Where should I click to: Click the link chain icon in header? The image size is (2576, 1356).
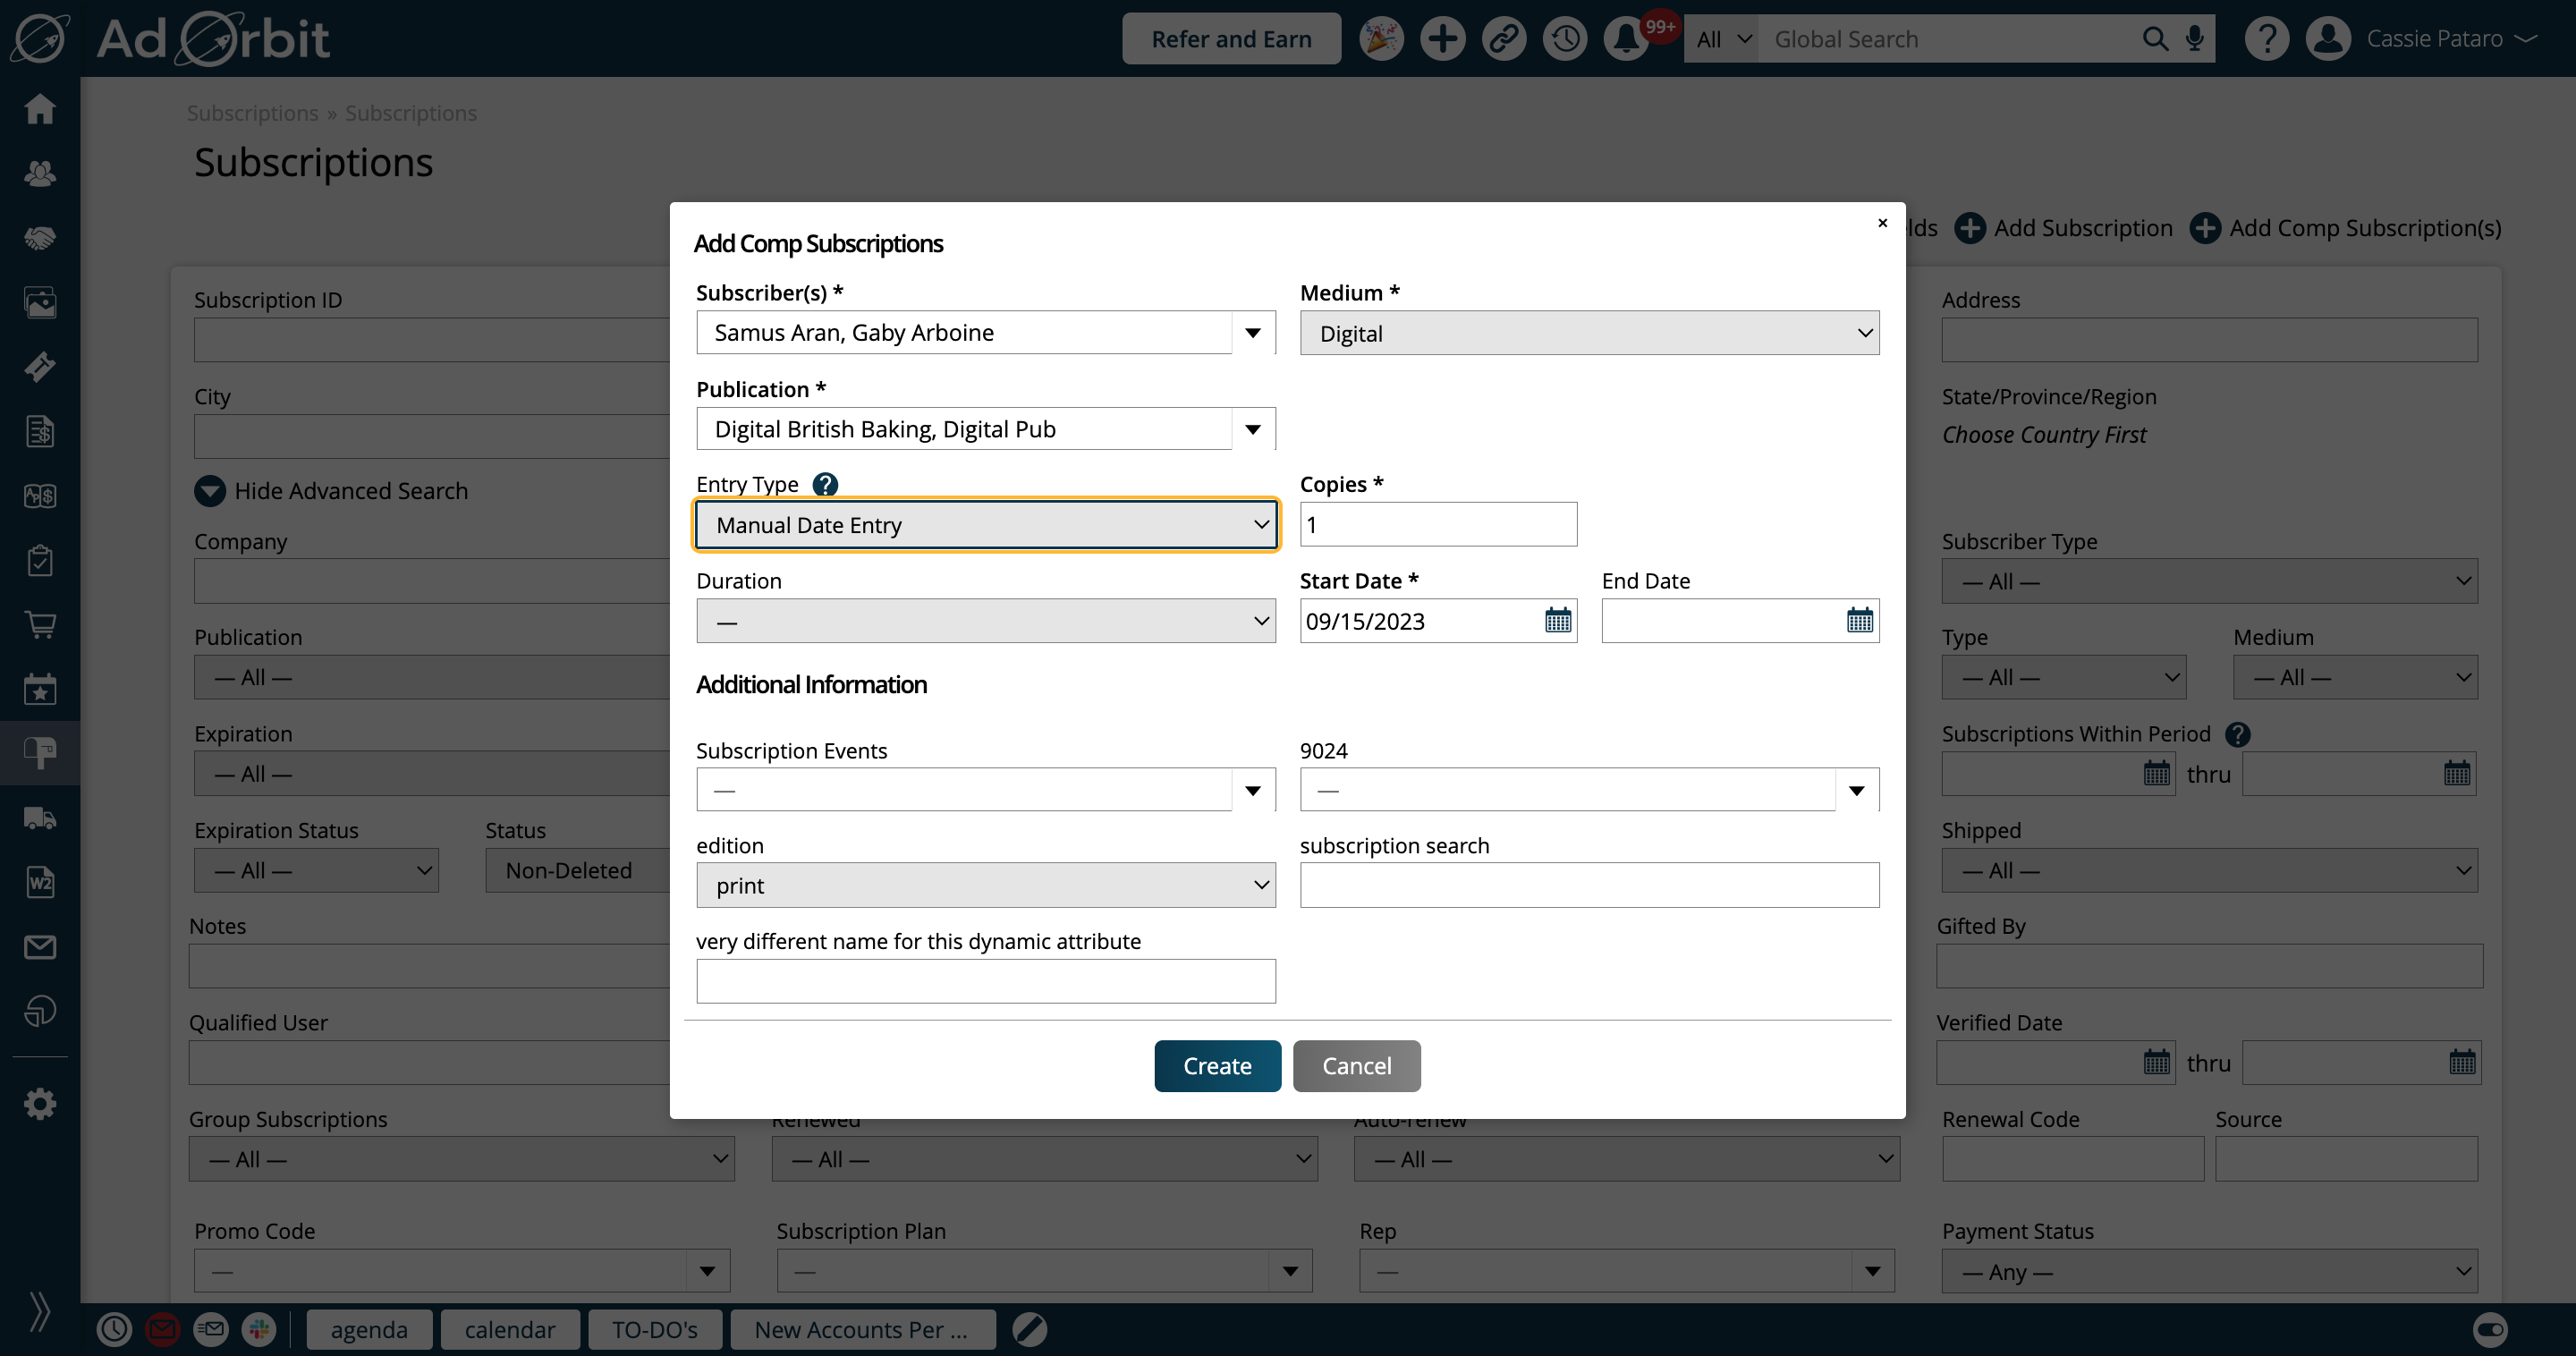(x=1503, y=39)
